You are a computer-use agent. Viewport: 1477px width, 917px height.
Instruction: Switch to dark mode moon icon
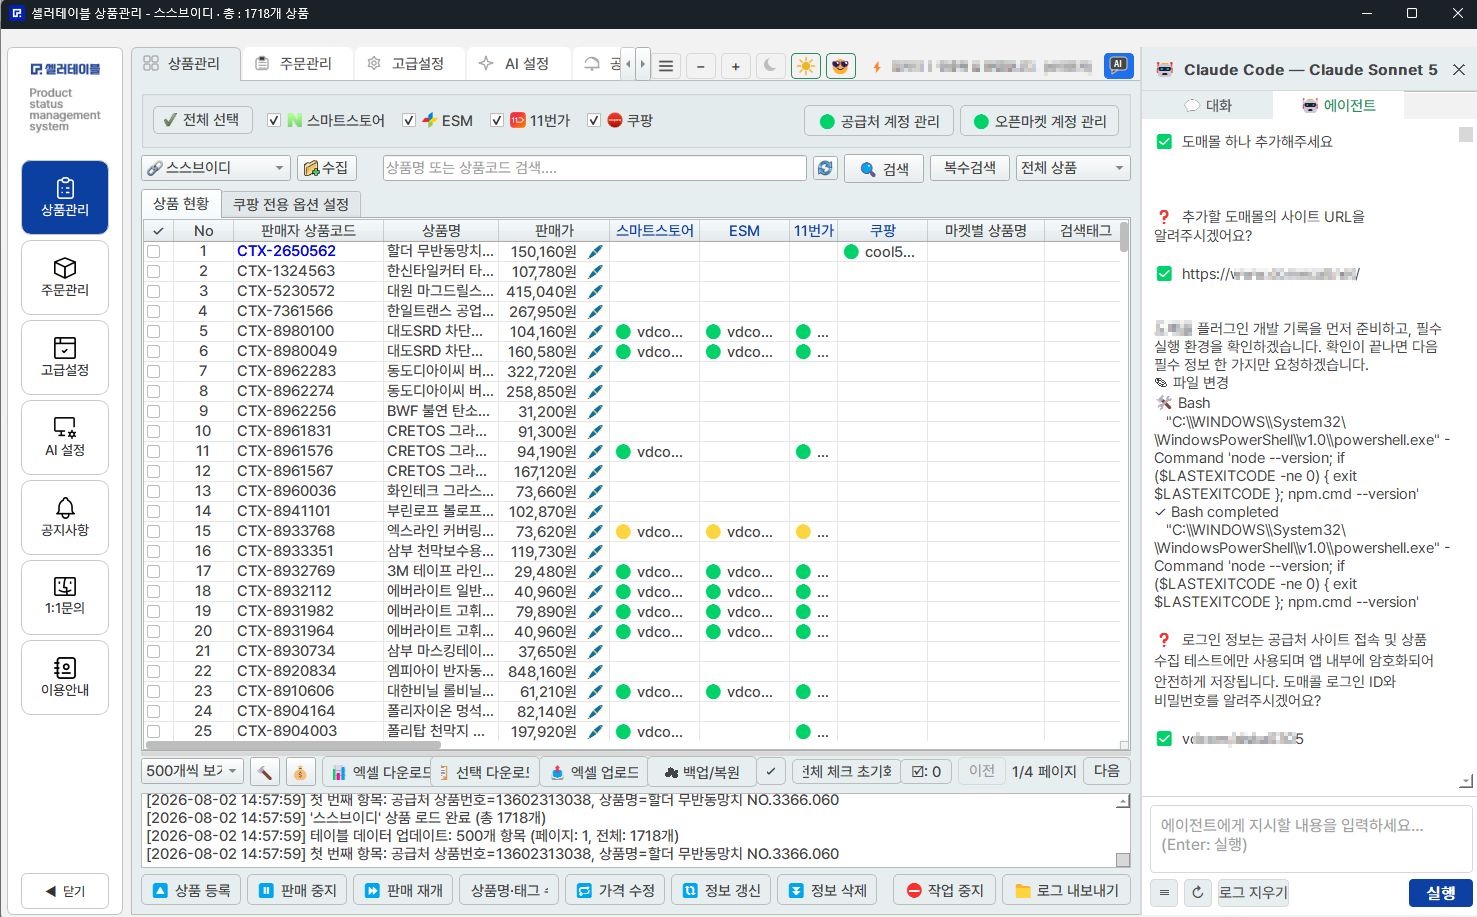pos(770,66)
